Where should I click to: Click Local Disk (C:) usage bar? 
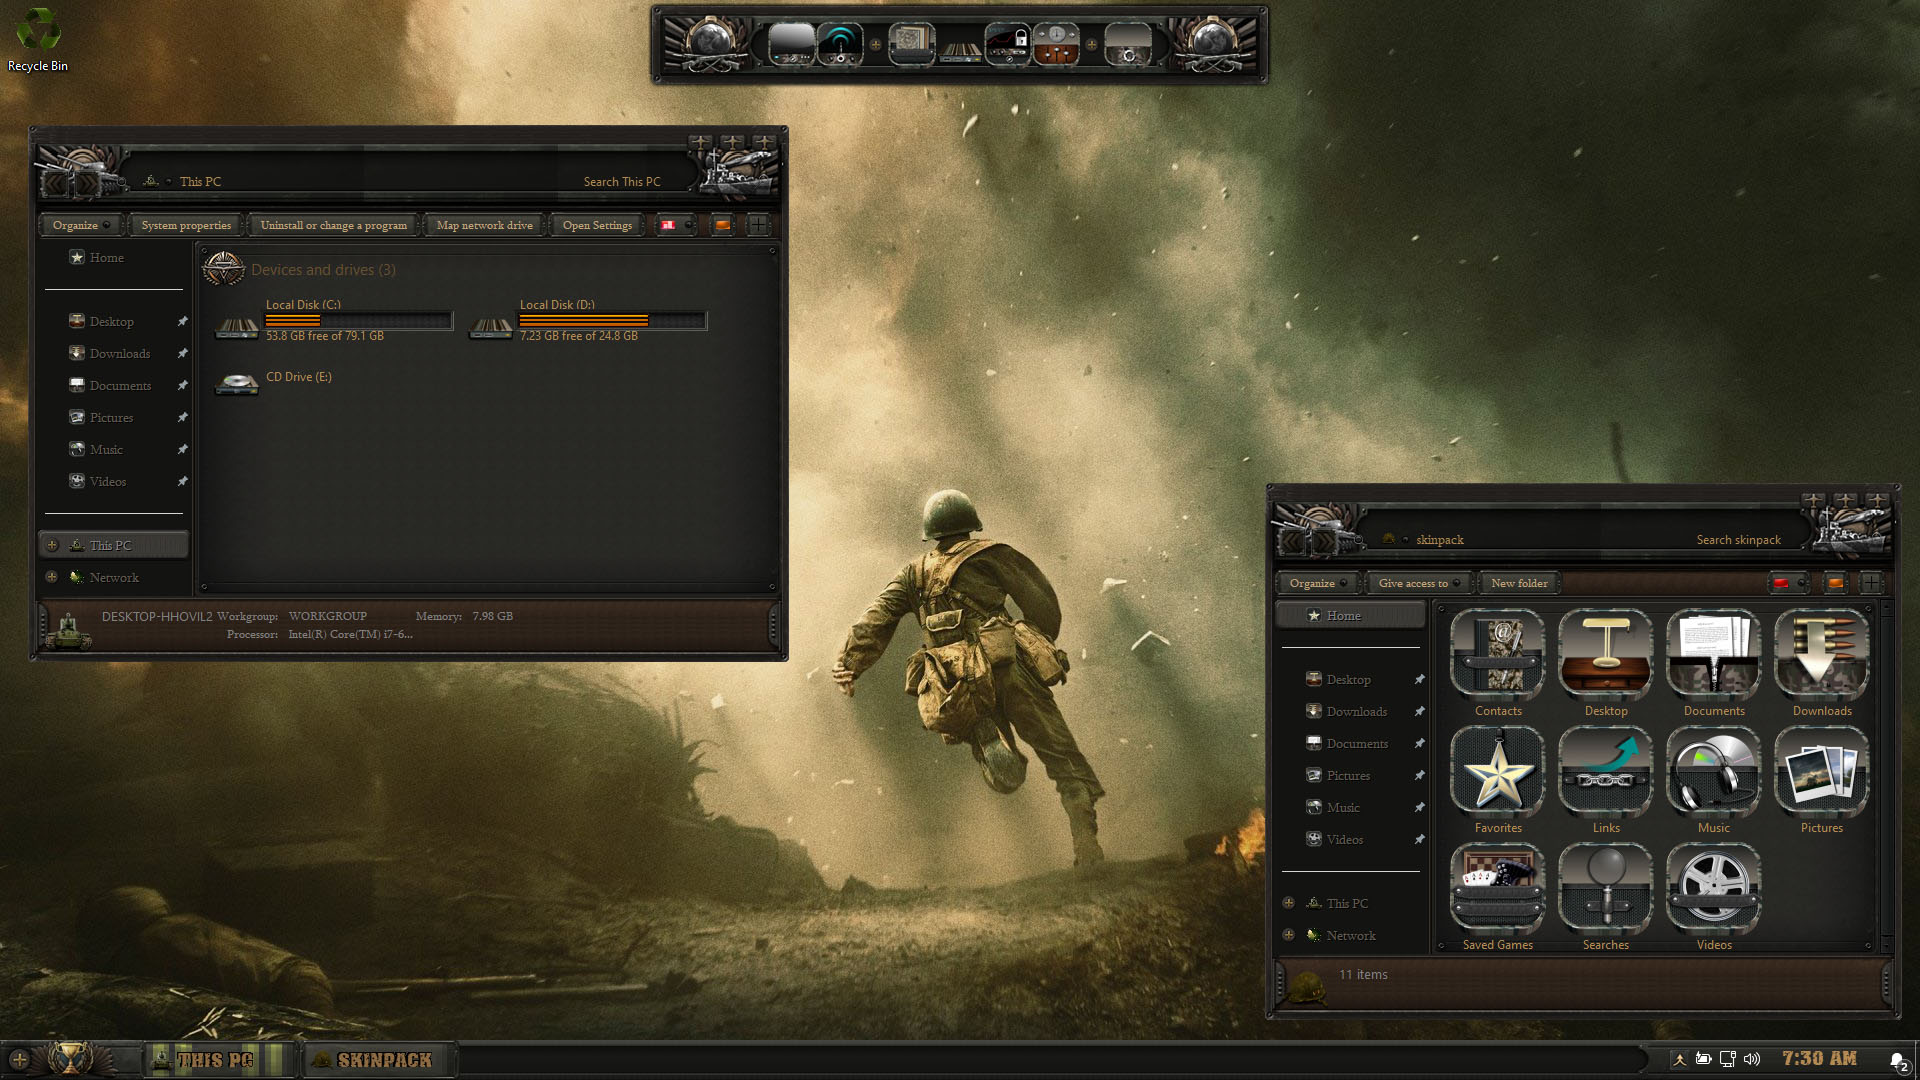(358, 321)
